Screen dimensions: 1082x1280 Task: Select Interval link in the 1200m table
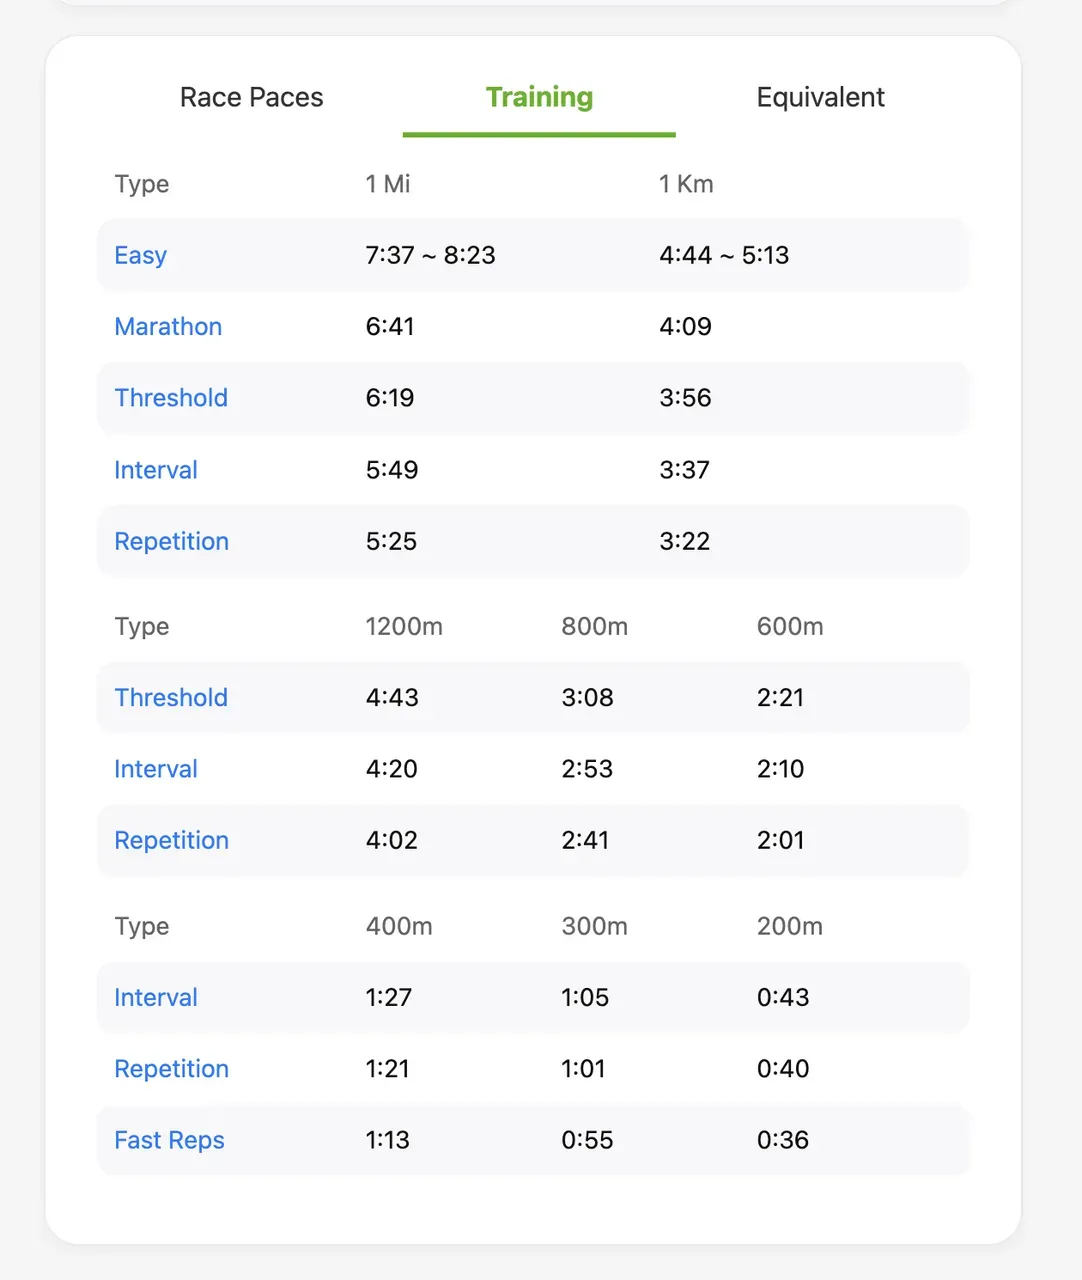(156, 769)
